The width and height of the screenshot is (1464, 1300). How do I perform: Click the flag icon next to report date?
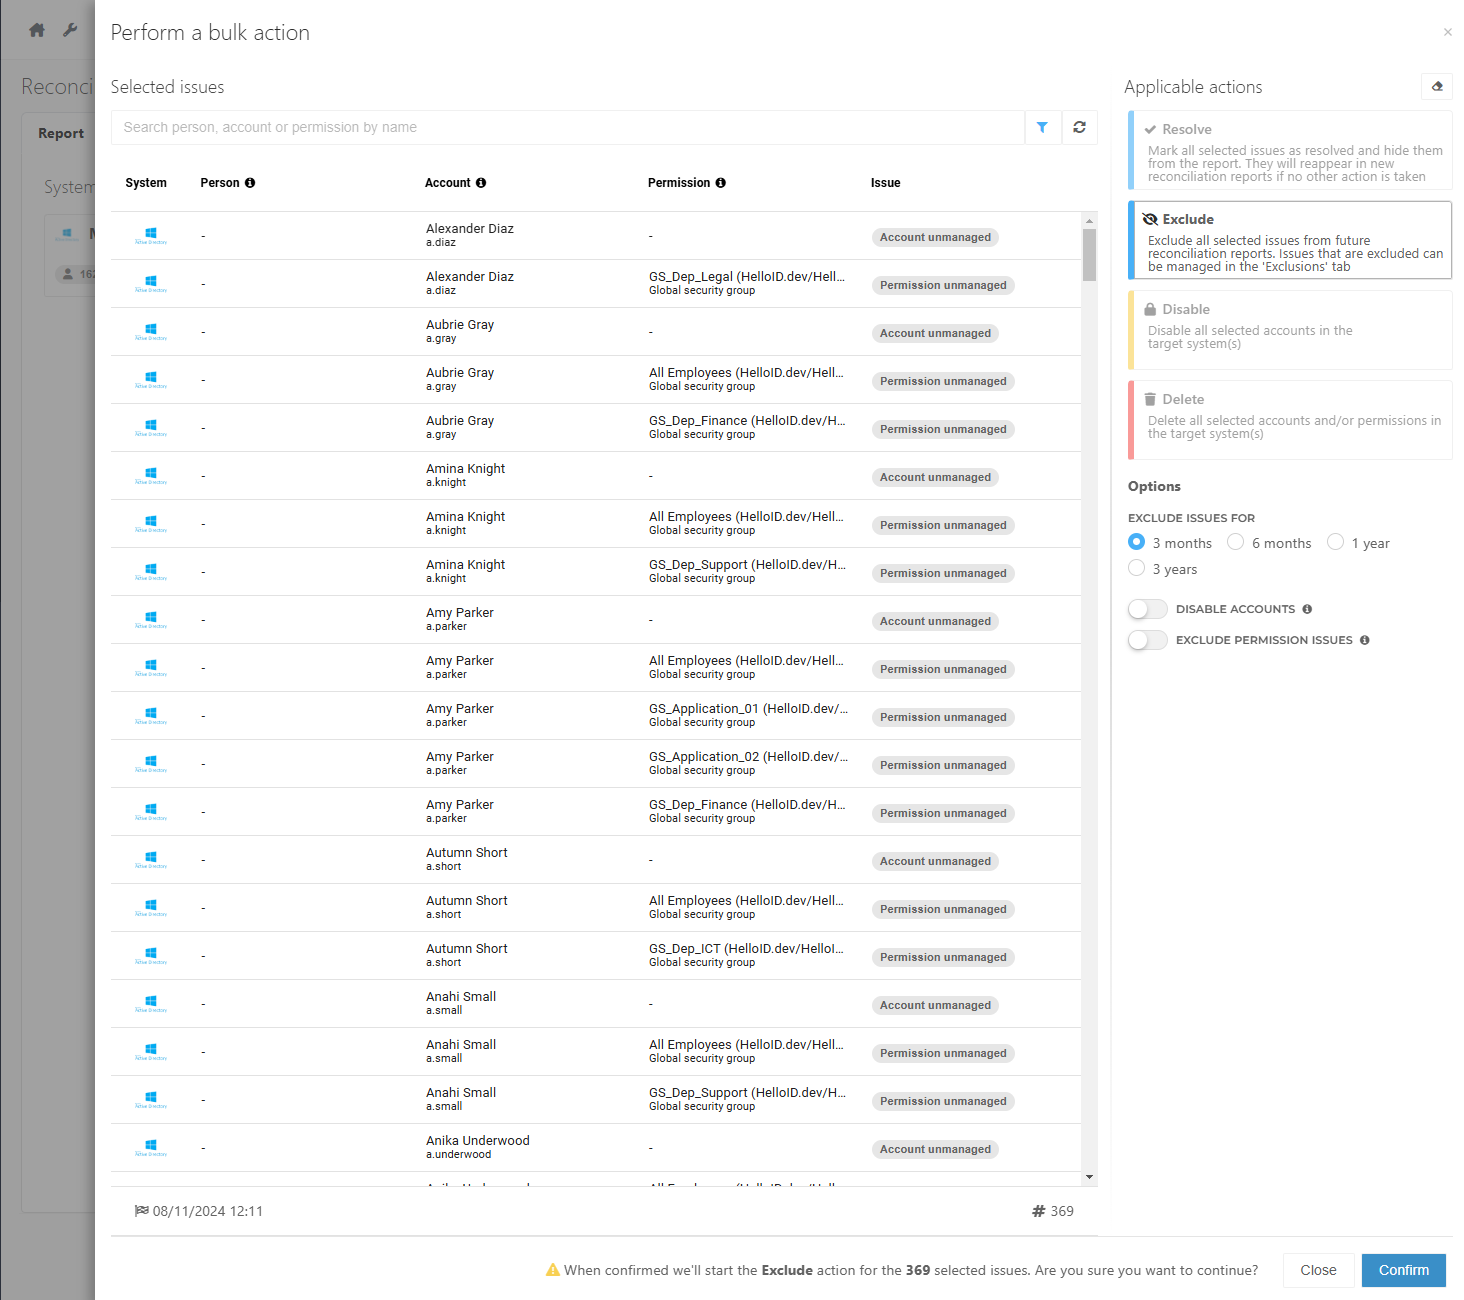(x=142, y=1211)
